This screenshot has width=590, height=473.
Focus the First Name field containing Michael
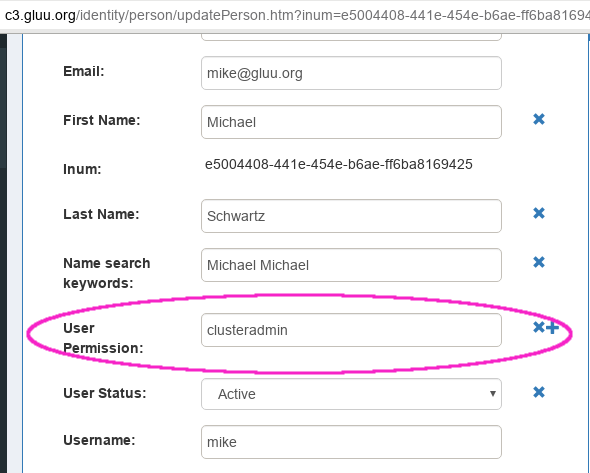coord(351,122)
